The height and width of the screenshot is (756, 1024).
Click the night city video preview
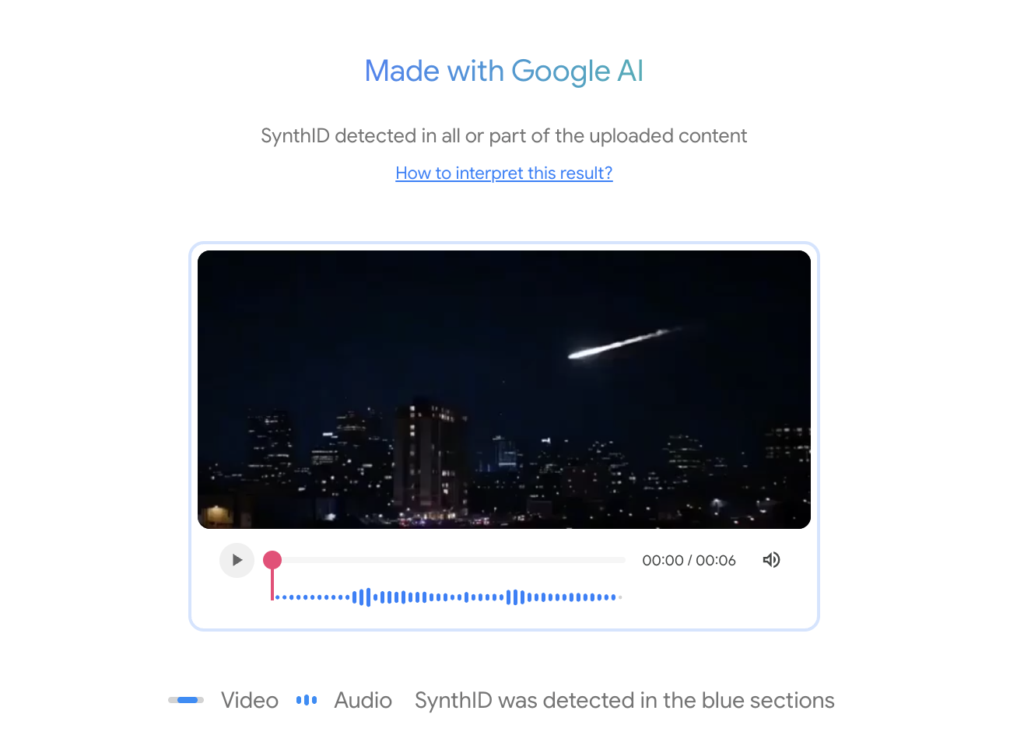[504, 389]
